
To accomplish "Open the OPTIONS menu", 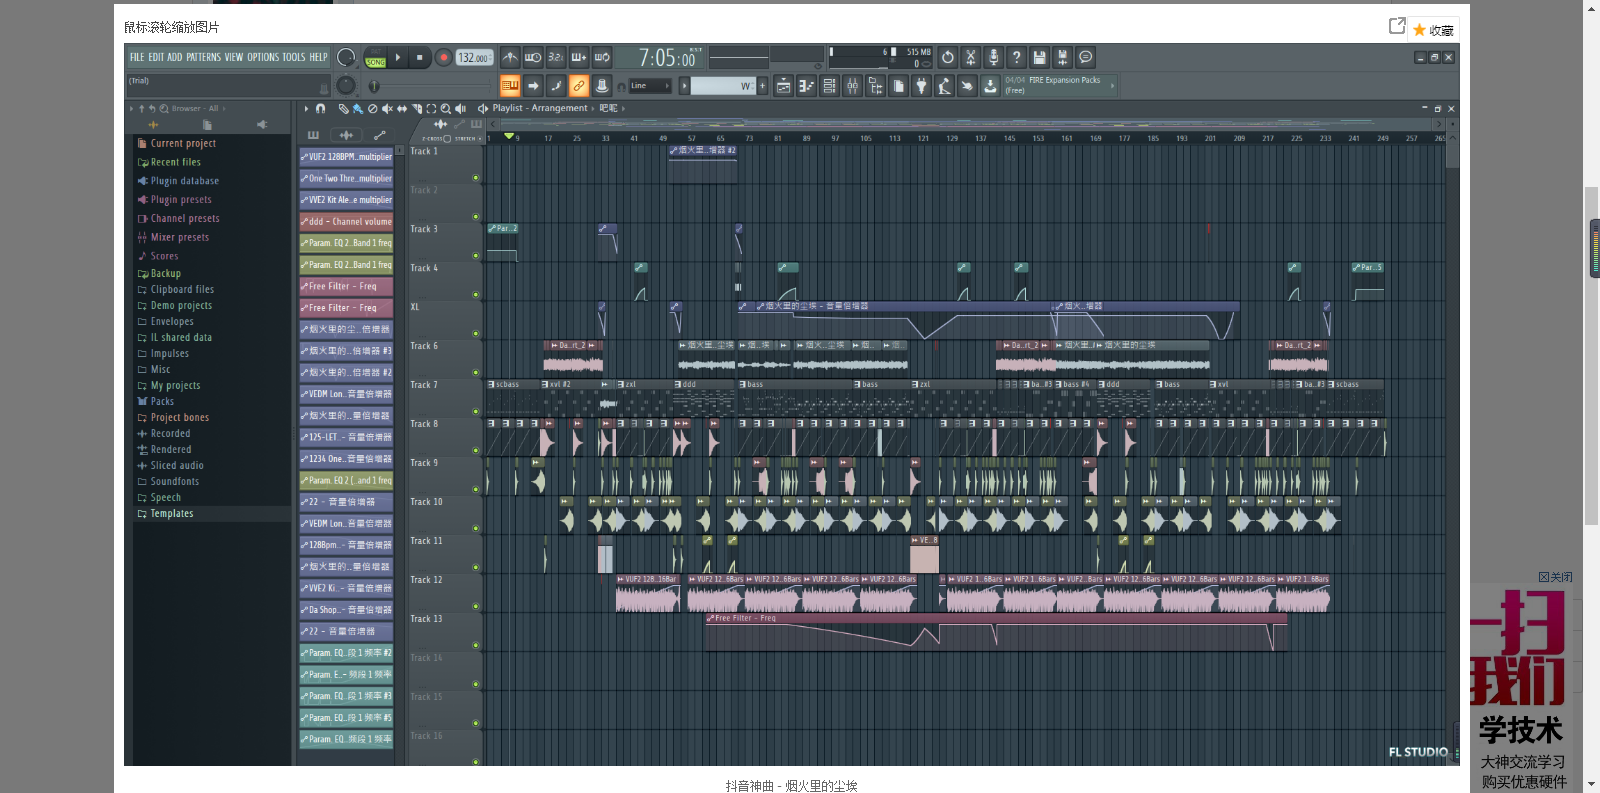I will 263,58.
